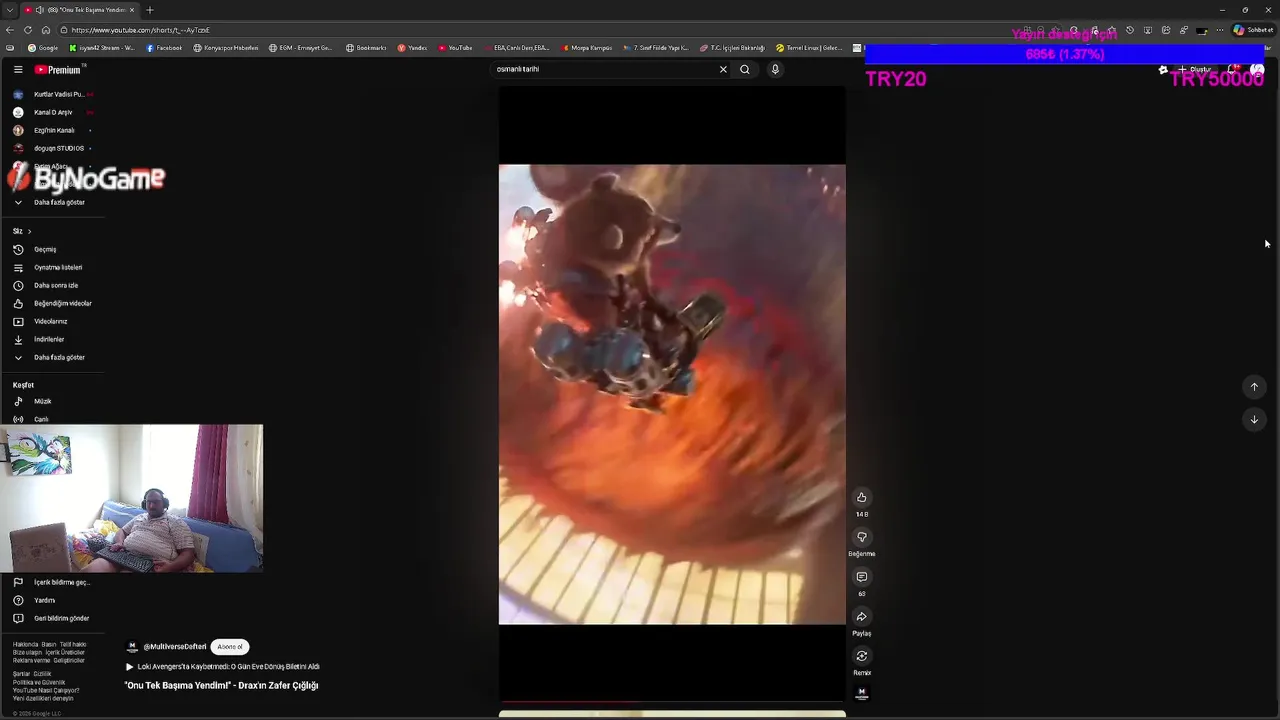
Task: Open the Yandex bookmark
Action: (x=412, y=47)
